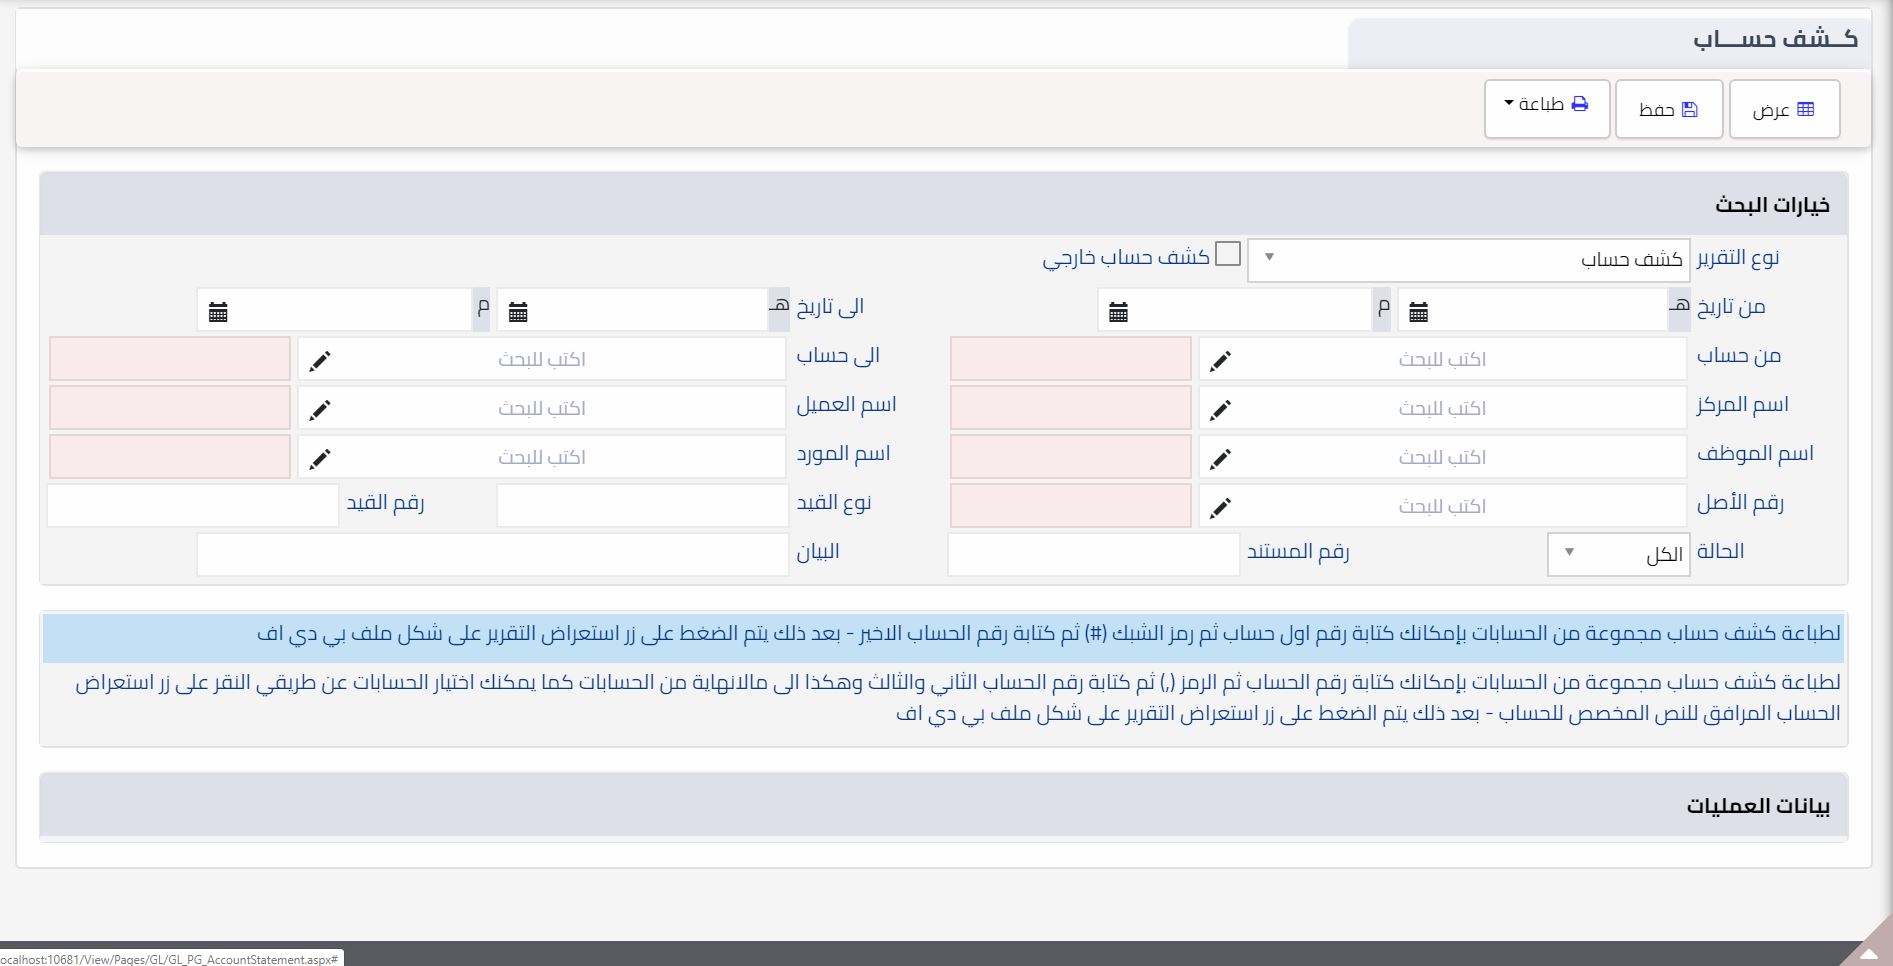Click pencil icon for اسم الموظف
Screen dimensions: 1893x966
tap(1220, 459)
